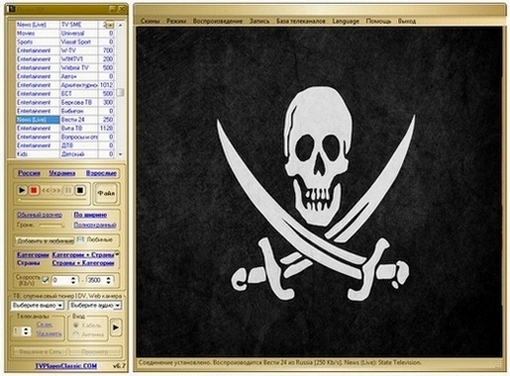Hit the fast-forward >> control
510x376 pixels.
point(57,191)
